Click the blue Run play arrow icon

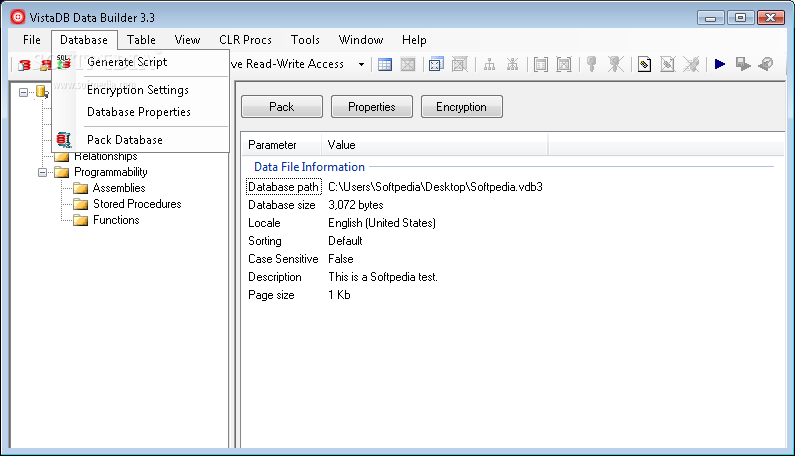(719, 64)
